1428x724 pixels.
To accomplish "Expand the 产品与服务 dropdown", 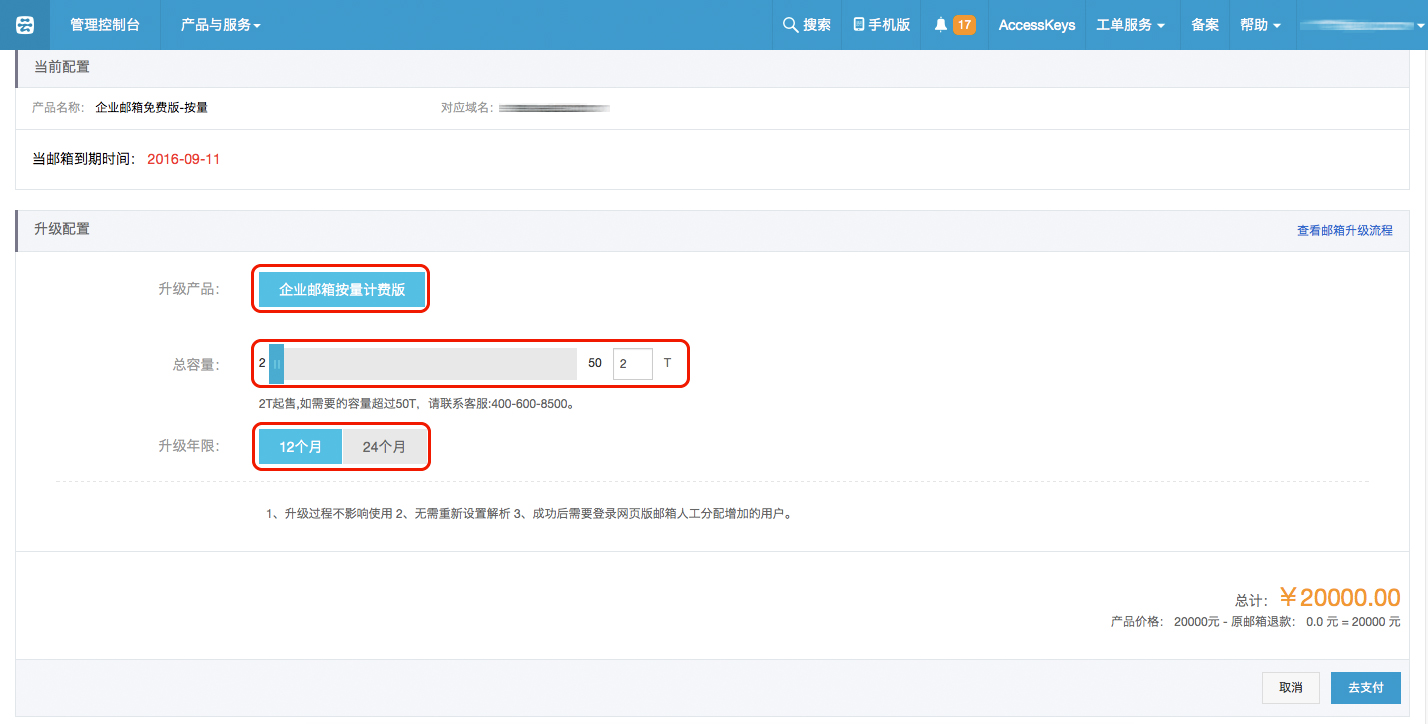I will coord(220,25).
